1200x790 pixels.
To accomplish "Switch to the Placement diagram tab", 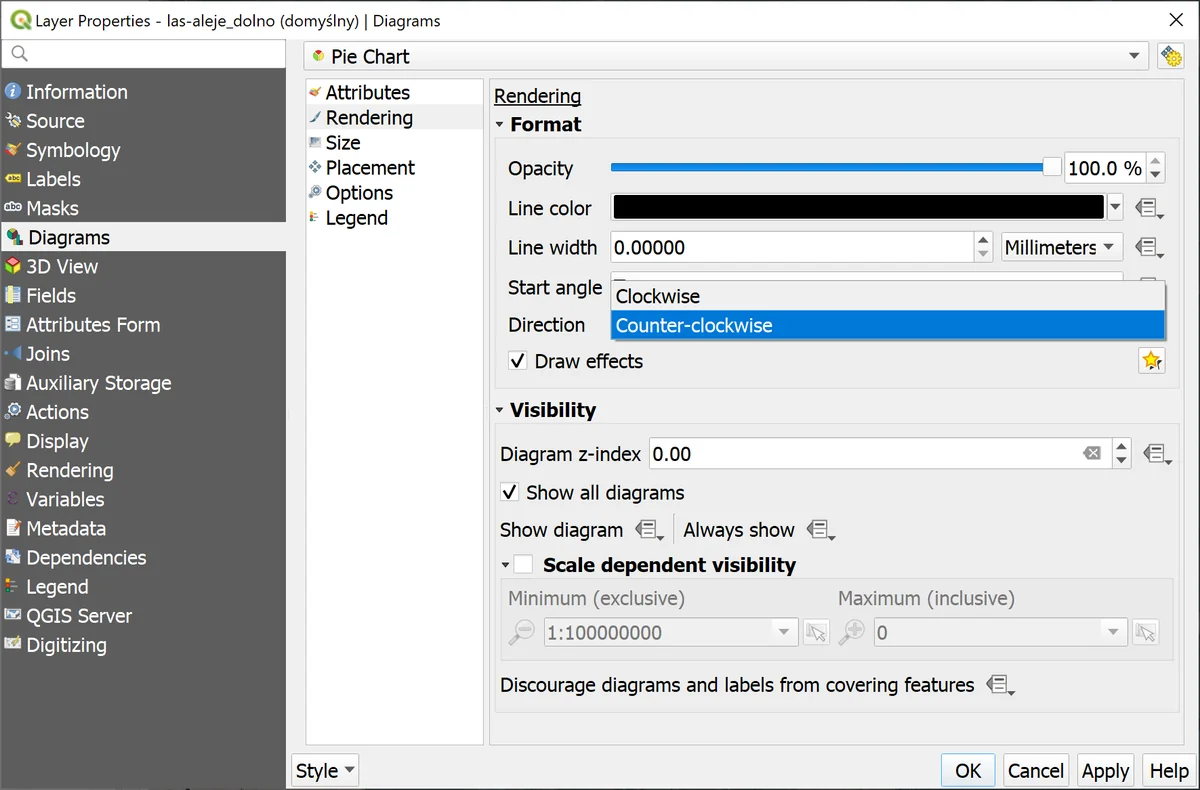I will click(369, 168).
